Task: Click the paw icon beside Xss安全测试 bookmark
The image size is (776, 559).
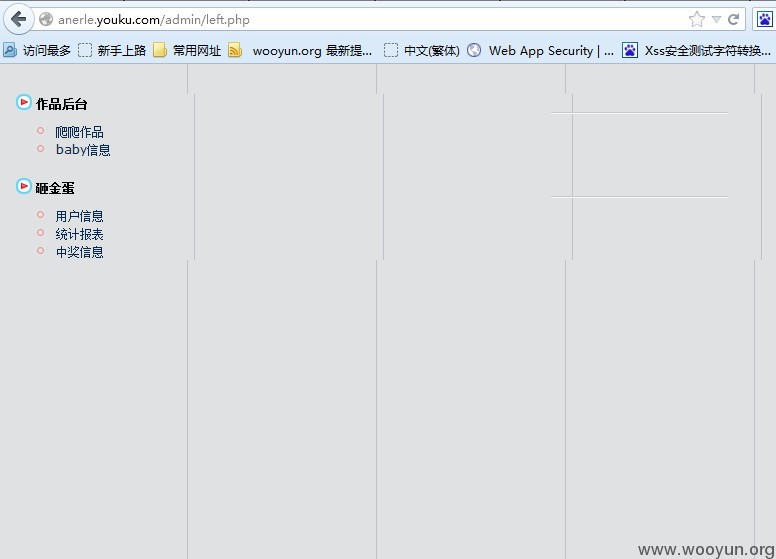Action: [x=630, y=50]
